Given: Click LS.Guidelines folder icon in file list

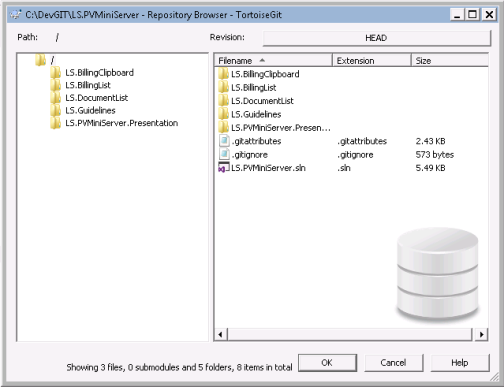Looking at the screenshot, I should pos(224,114).
